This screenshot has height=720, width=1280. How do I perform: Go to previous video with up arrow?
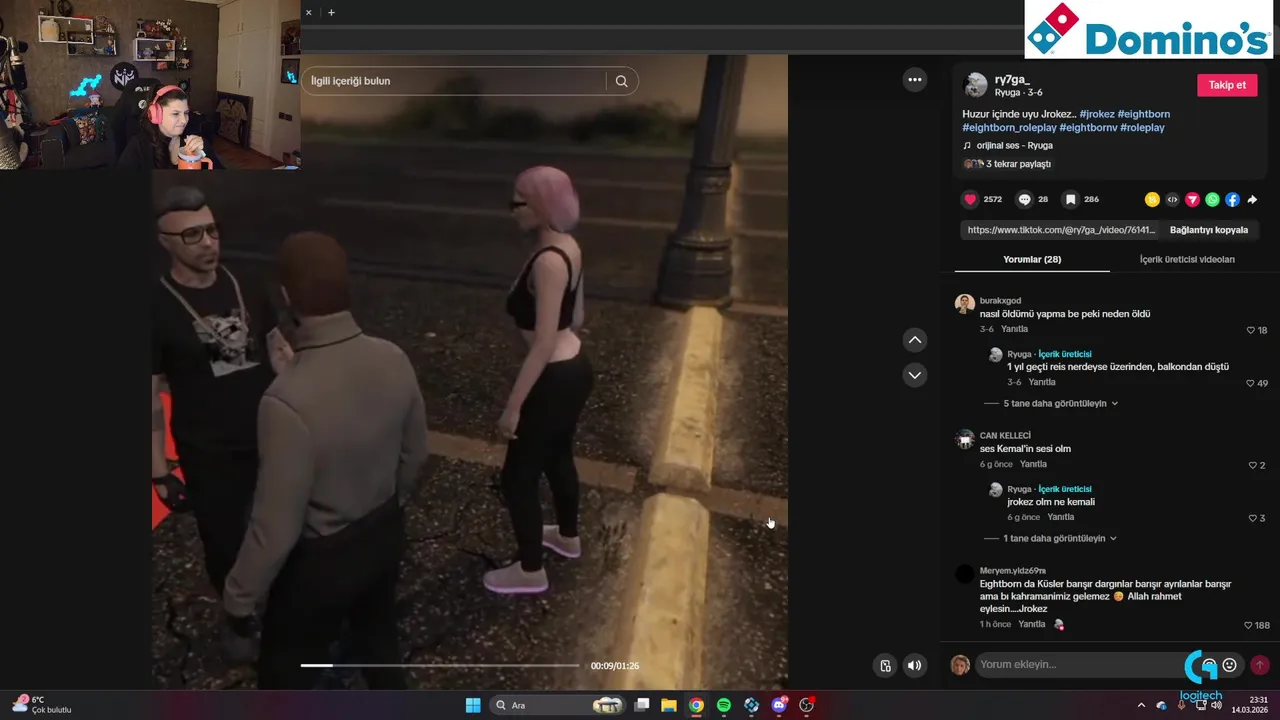(x=914, y=340)
